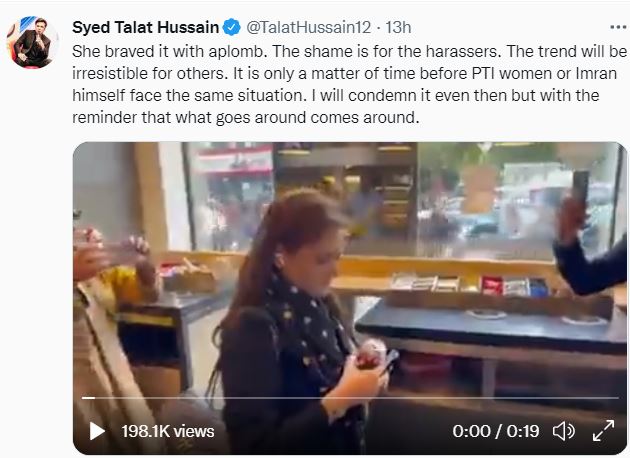
Task: Mute the video with speaker icon
Action: click(x=564, y=431)
